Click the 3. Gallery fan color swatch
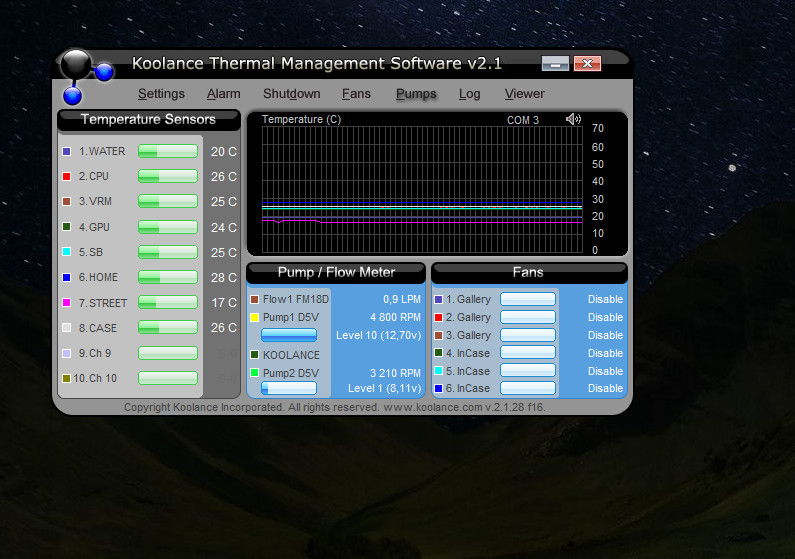 (x=439, y=335)
